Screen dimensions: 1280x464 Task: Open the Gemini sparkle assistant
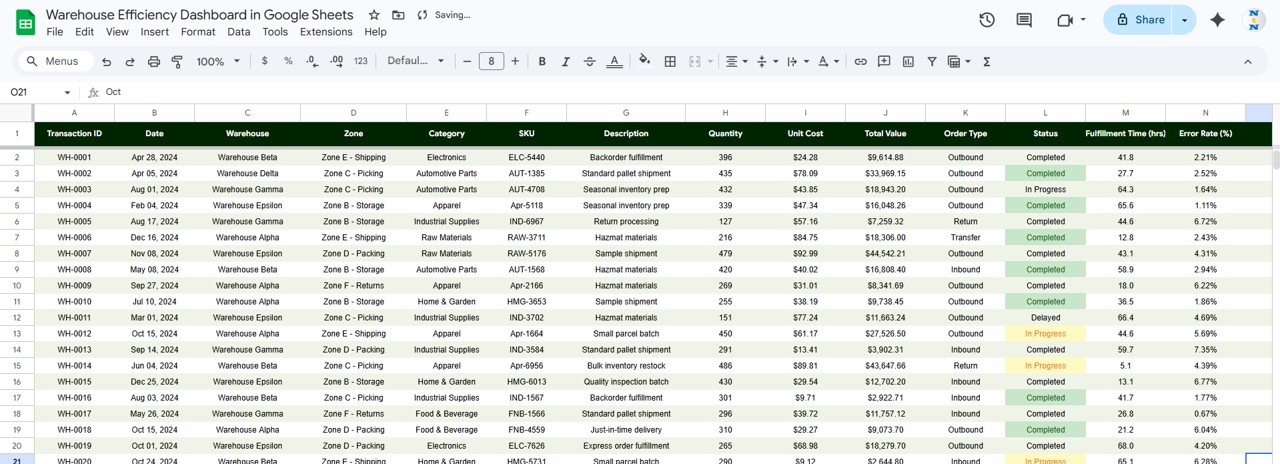(x=1217, y=20)
